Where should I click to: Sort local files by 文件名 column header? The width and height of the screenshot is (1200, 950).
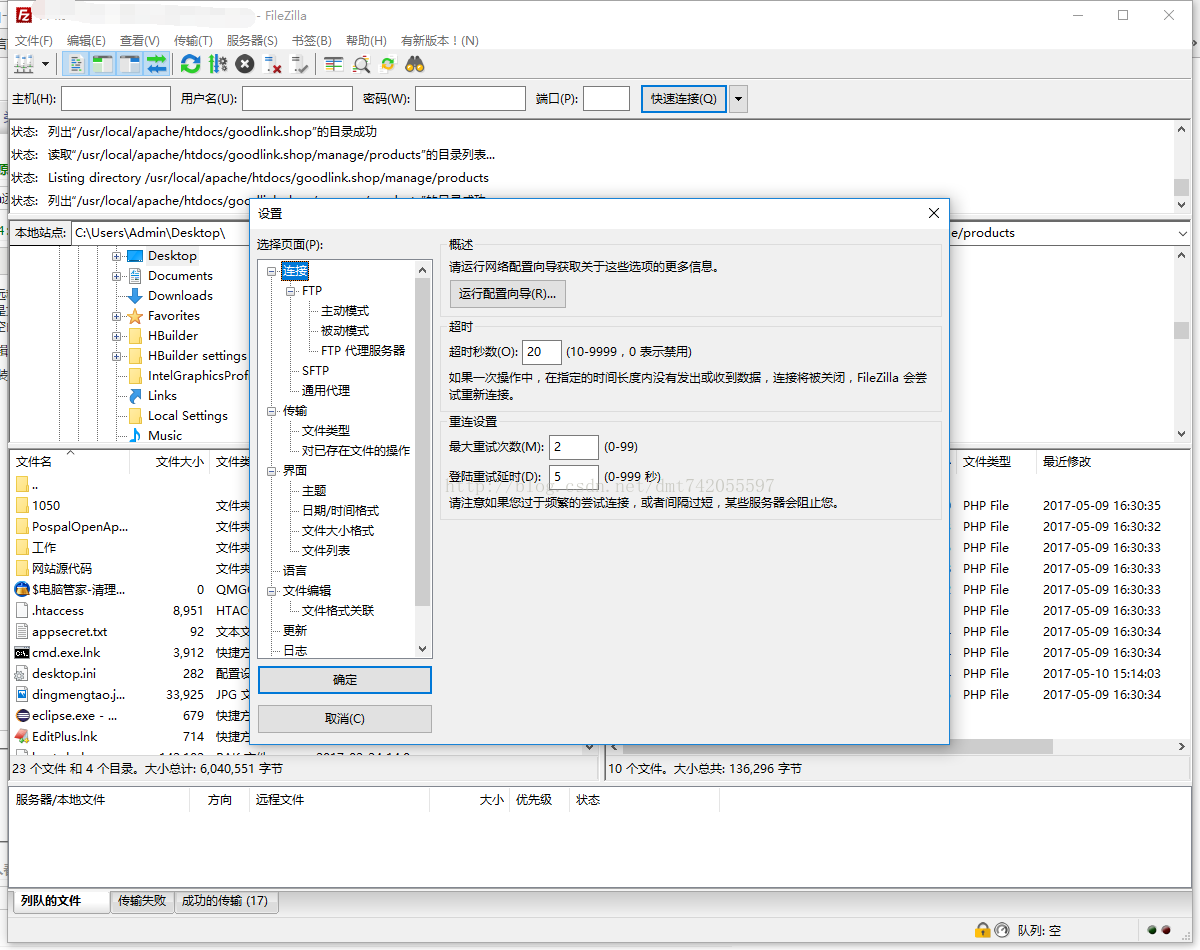coord(69,462)
